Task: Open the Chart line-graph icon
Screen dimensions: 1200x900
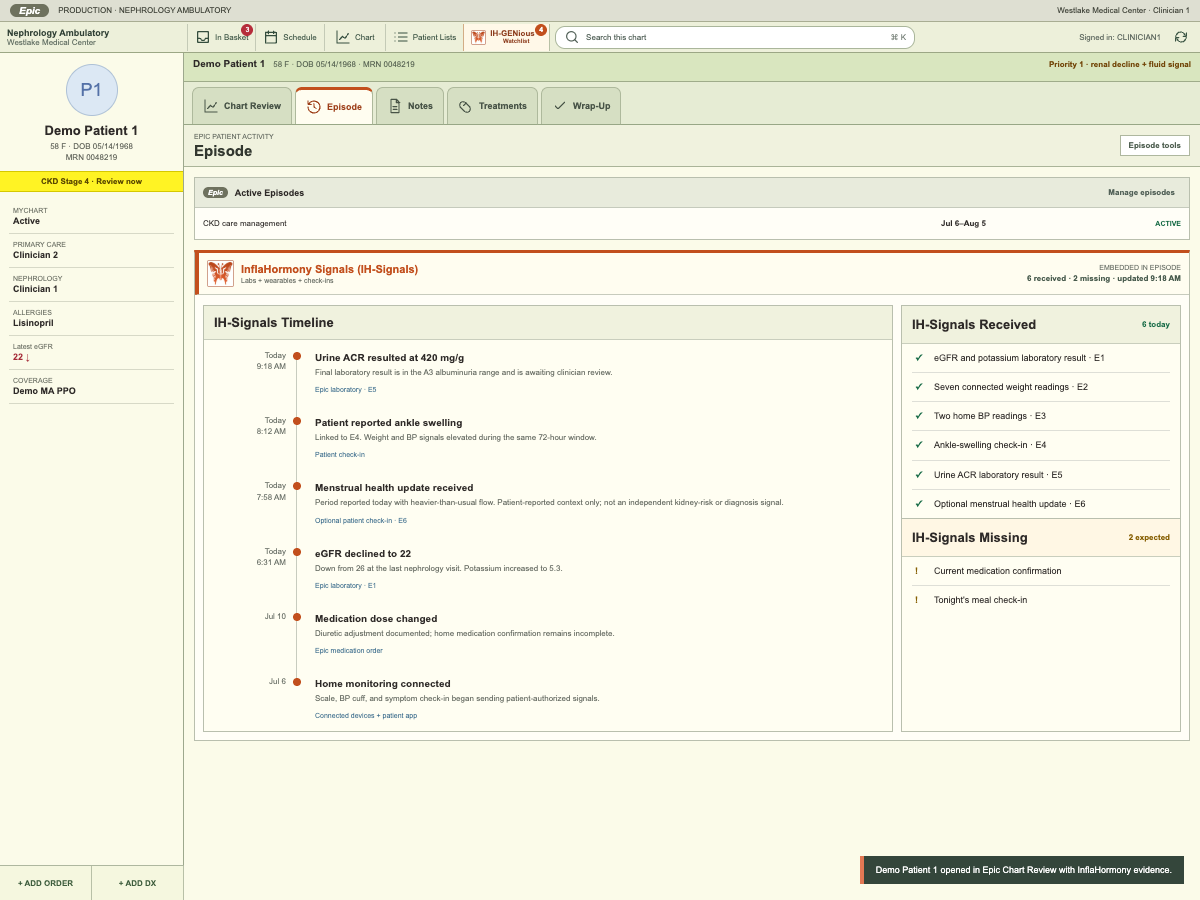Action: point(343,37)
